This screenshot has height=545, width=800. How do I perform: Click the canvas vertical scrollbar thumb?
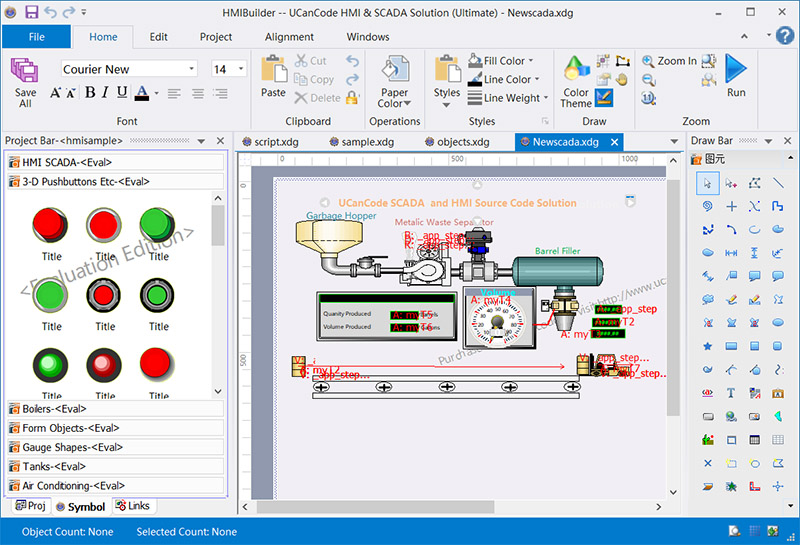(673, 296)
